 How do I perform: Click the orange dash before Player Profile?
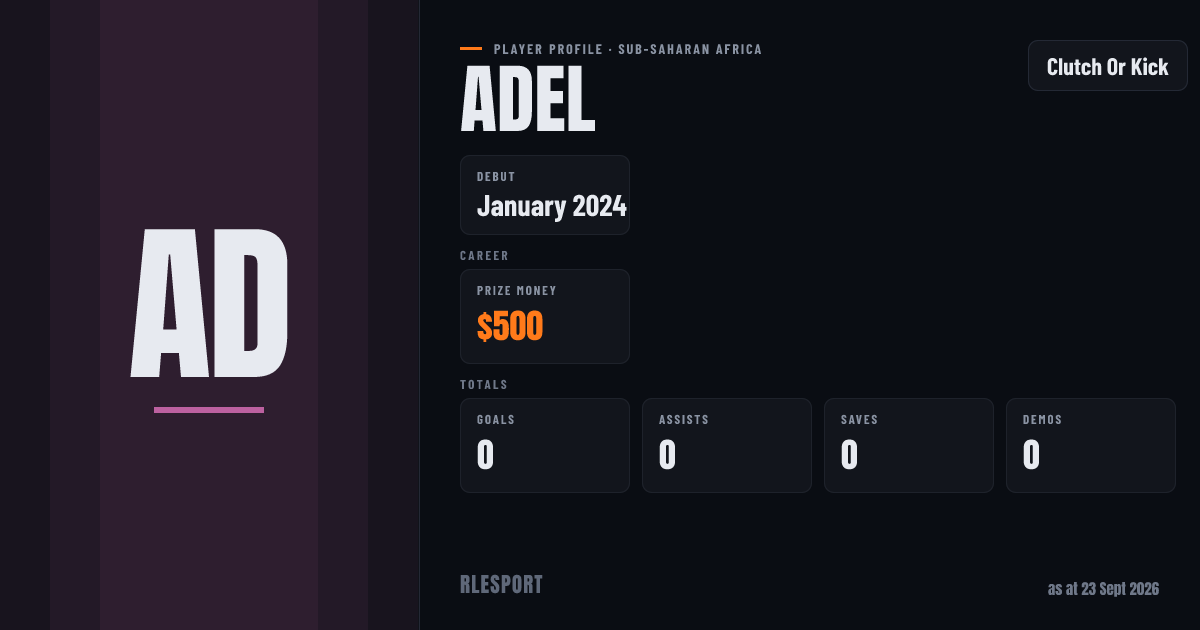click(x=471, y=48)
